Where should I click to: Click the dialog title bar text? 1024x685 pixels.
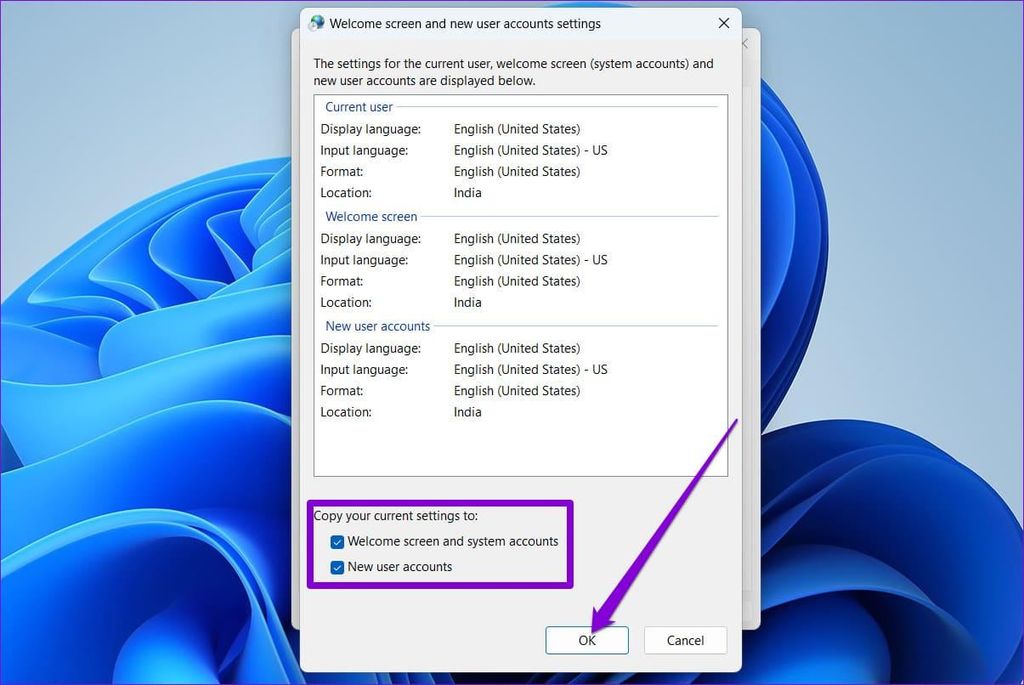click(465, 23)
